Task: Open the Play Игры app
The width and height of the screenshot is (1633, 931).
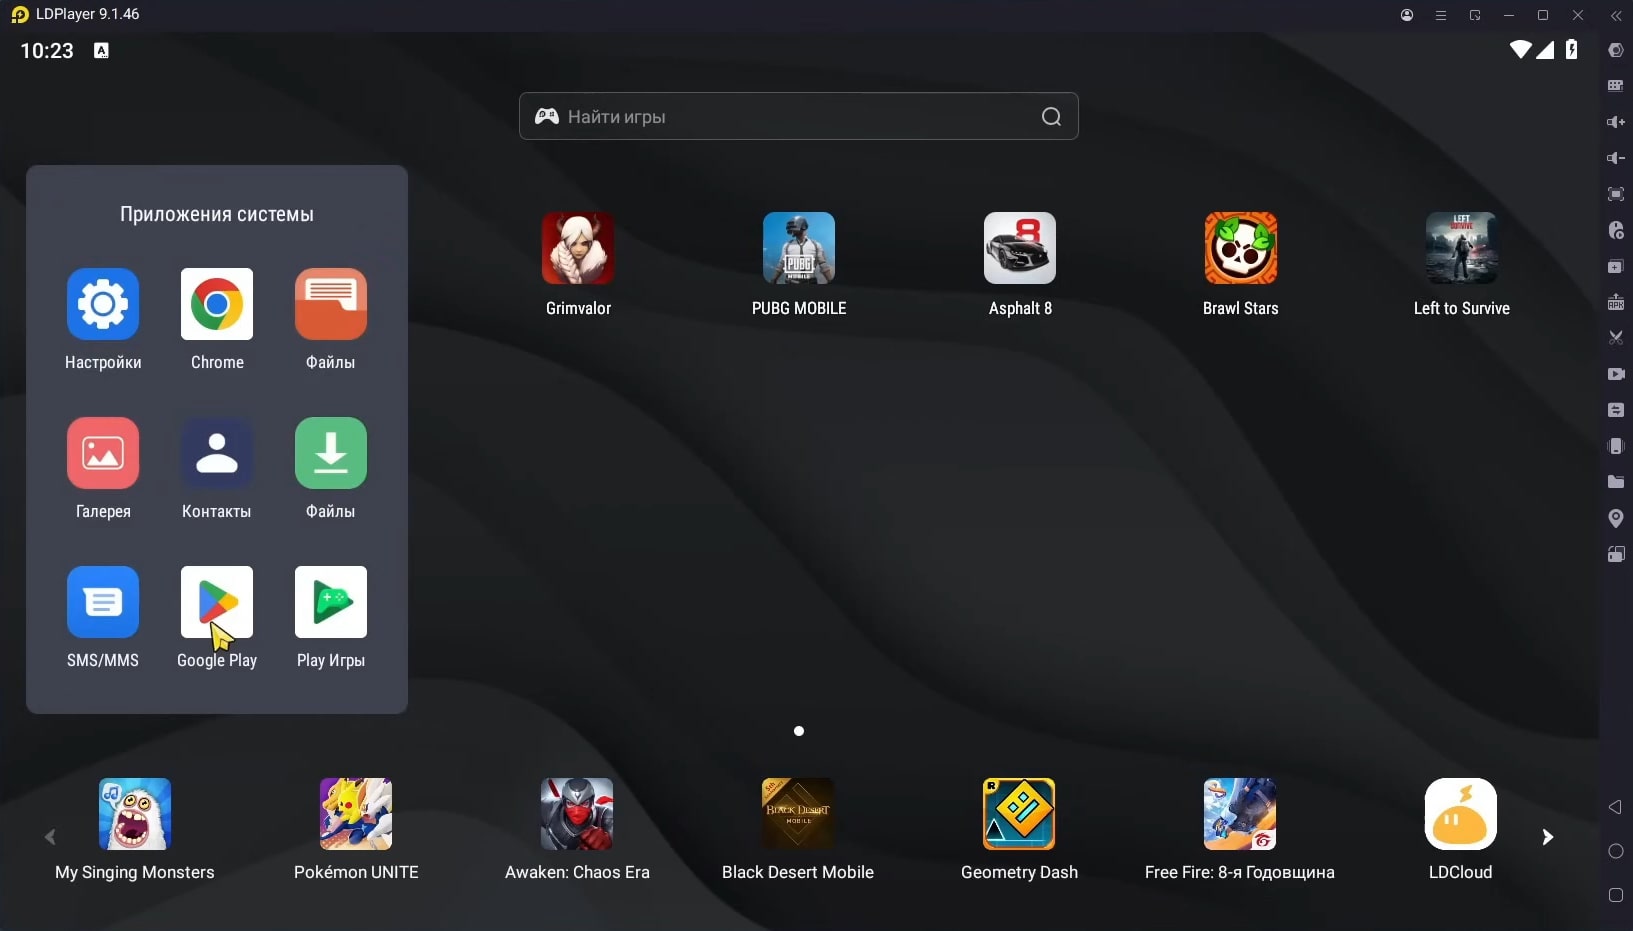Action: pyautogui.click(x=331, y=603)
